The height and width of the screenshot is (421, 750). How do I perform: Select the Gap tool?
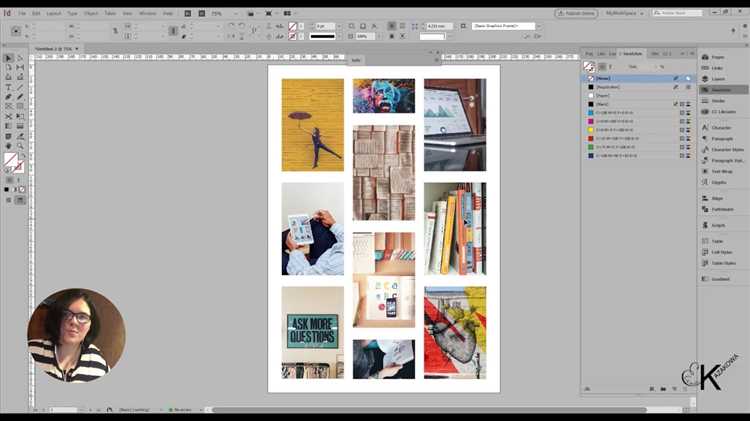coord(20,67)
